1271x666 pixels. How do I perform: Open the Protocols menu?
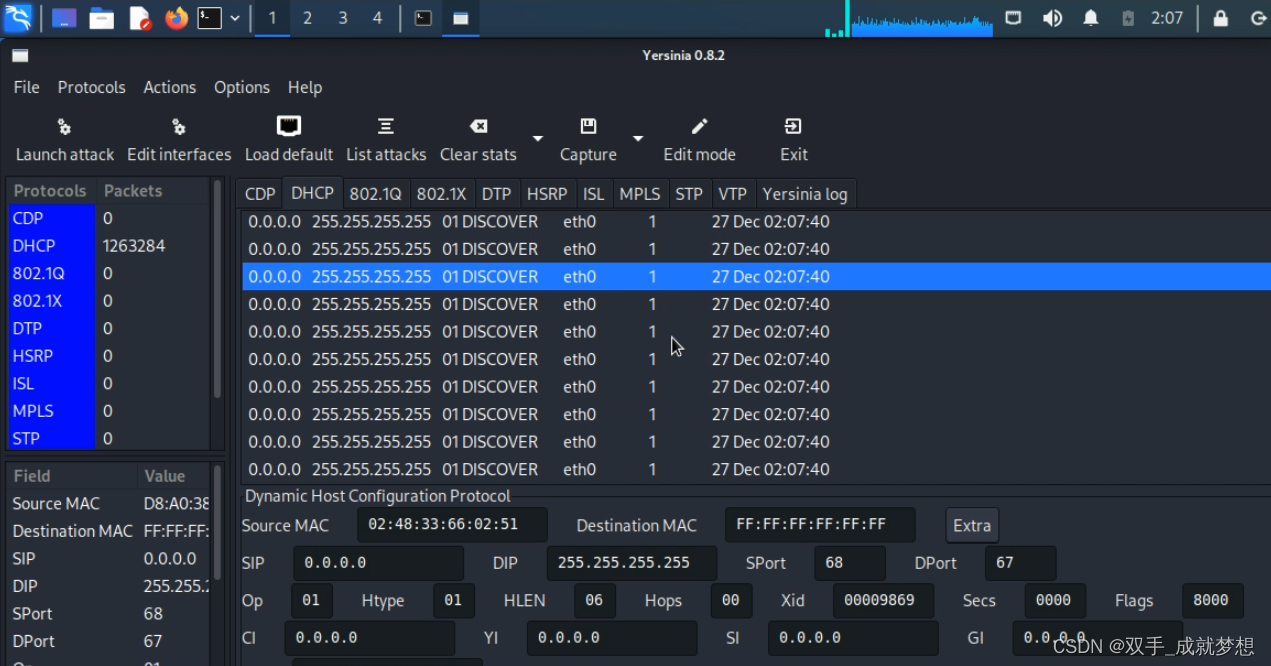pos(91,87)
